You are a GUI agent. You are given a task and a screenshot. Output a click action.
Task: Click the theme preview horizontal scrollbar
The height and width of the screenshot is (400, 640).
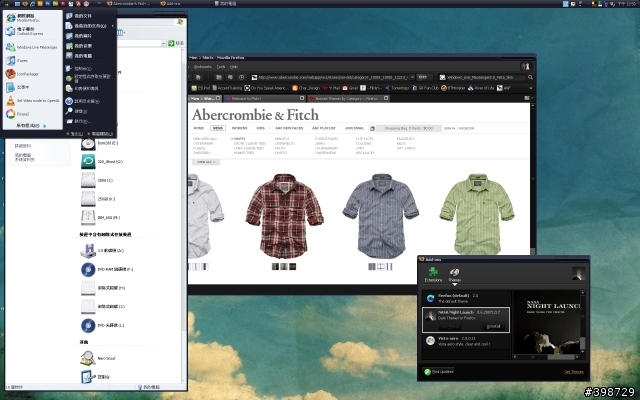pyautogui.click(x=546, y=357)
